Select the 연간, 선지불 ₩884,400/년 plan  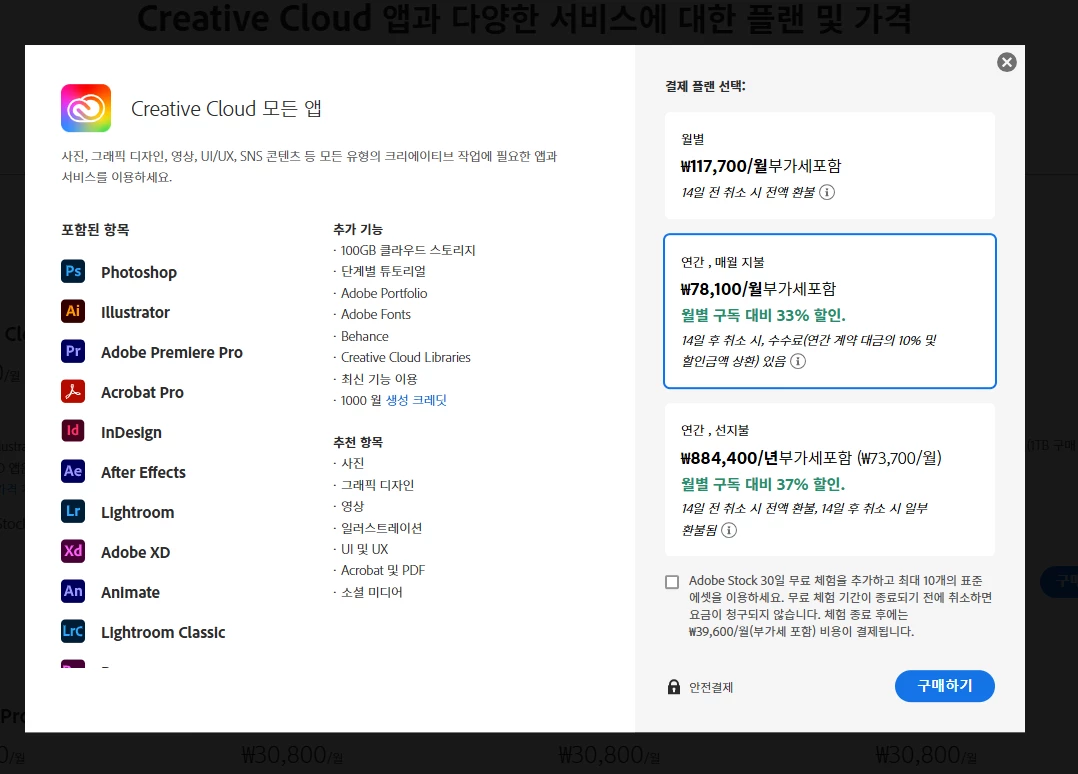click(830, 479)
